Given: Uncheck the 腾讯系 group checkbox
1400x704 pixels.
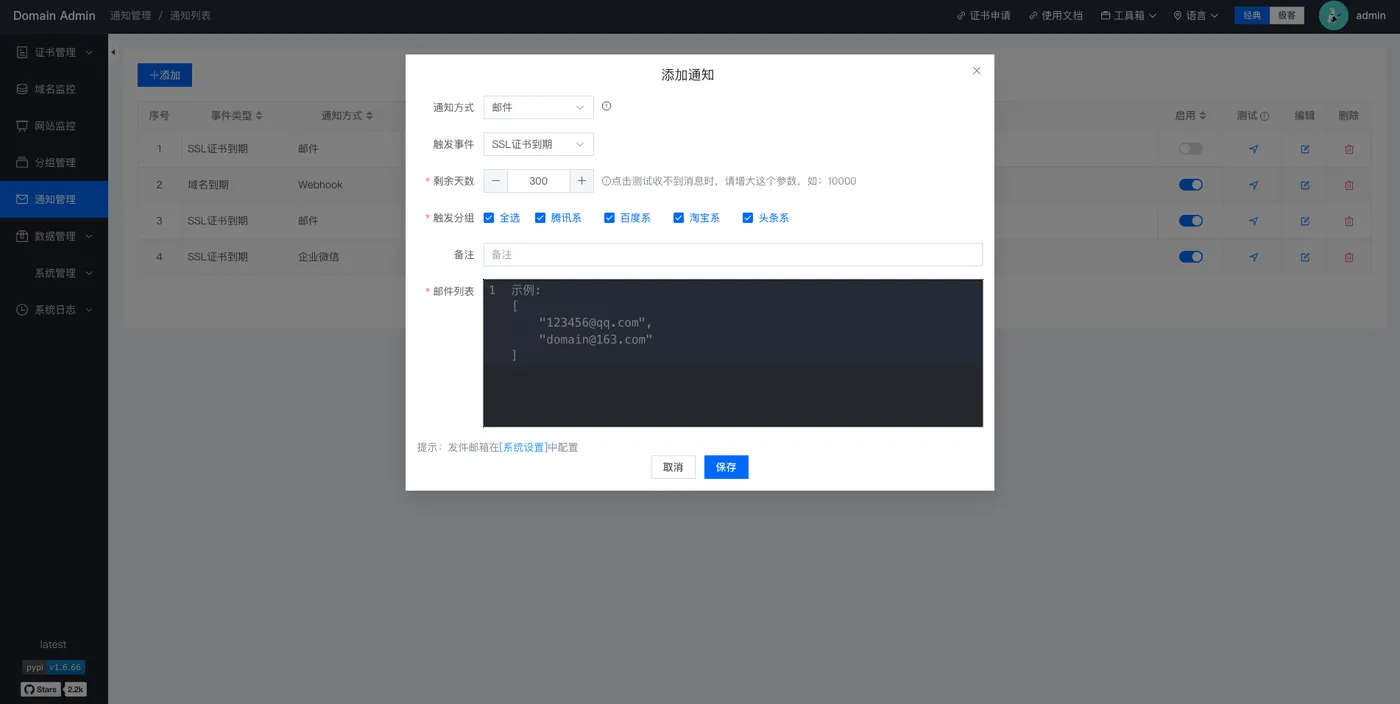Looking at the screenshot, I should pos(540,218).
